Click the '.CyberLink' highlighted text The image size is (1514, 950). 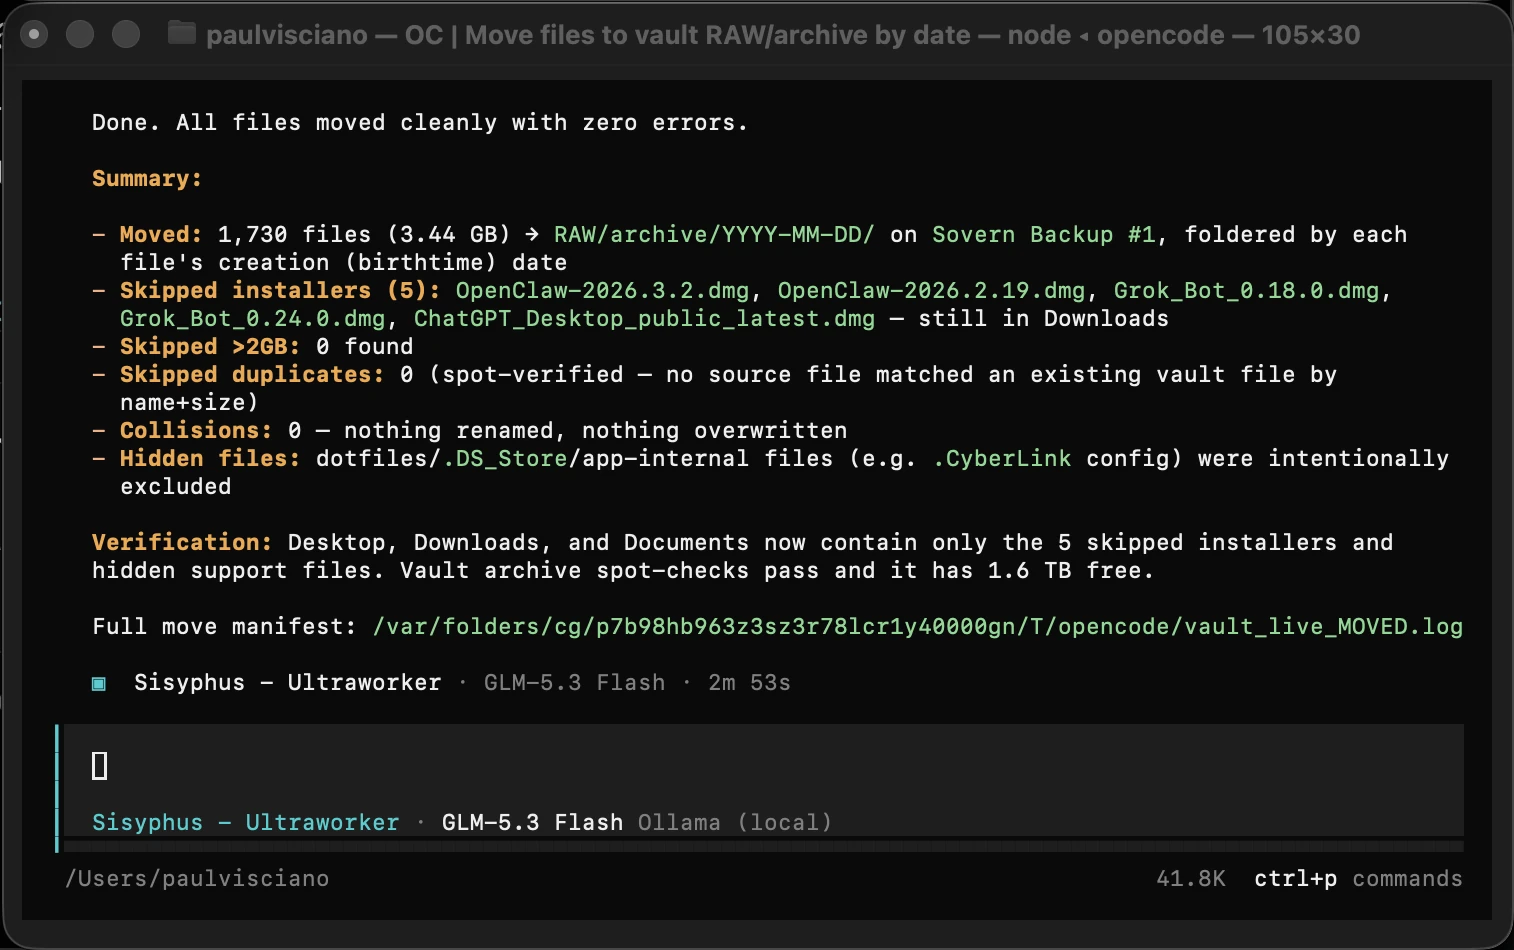(1002, 458)
